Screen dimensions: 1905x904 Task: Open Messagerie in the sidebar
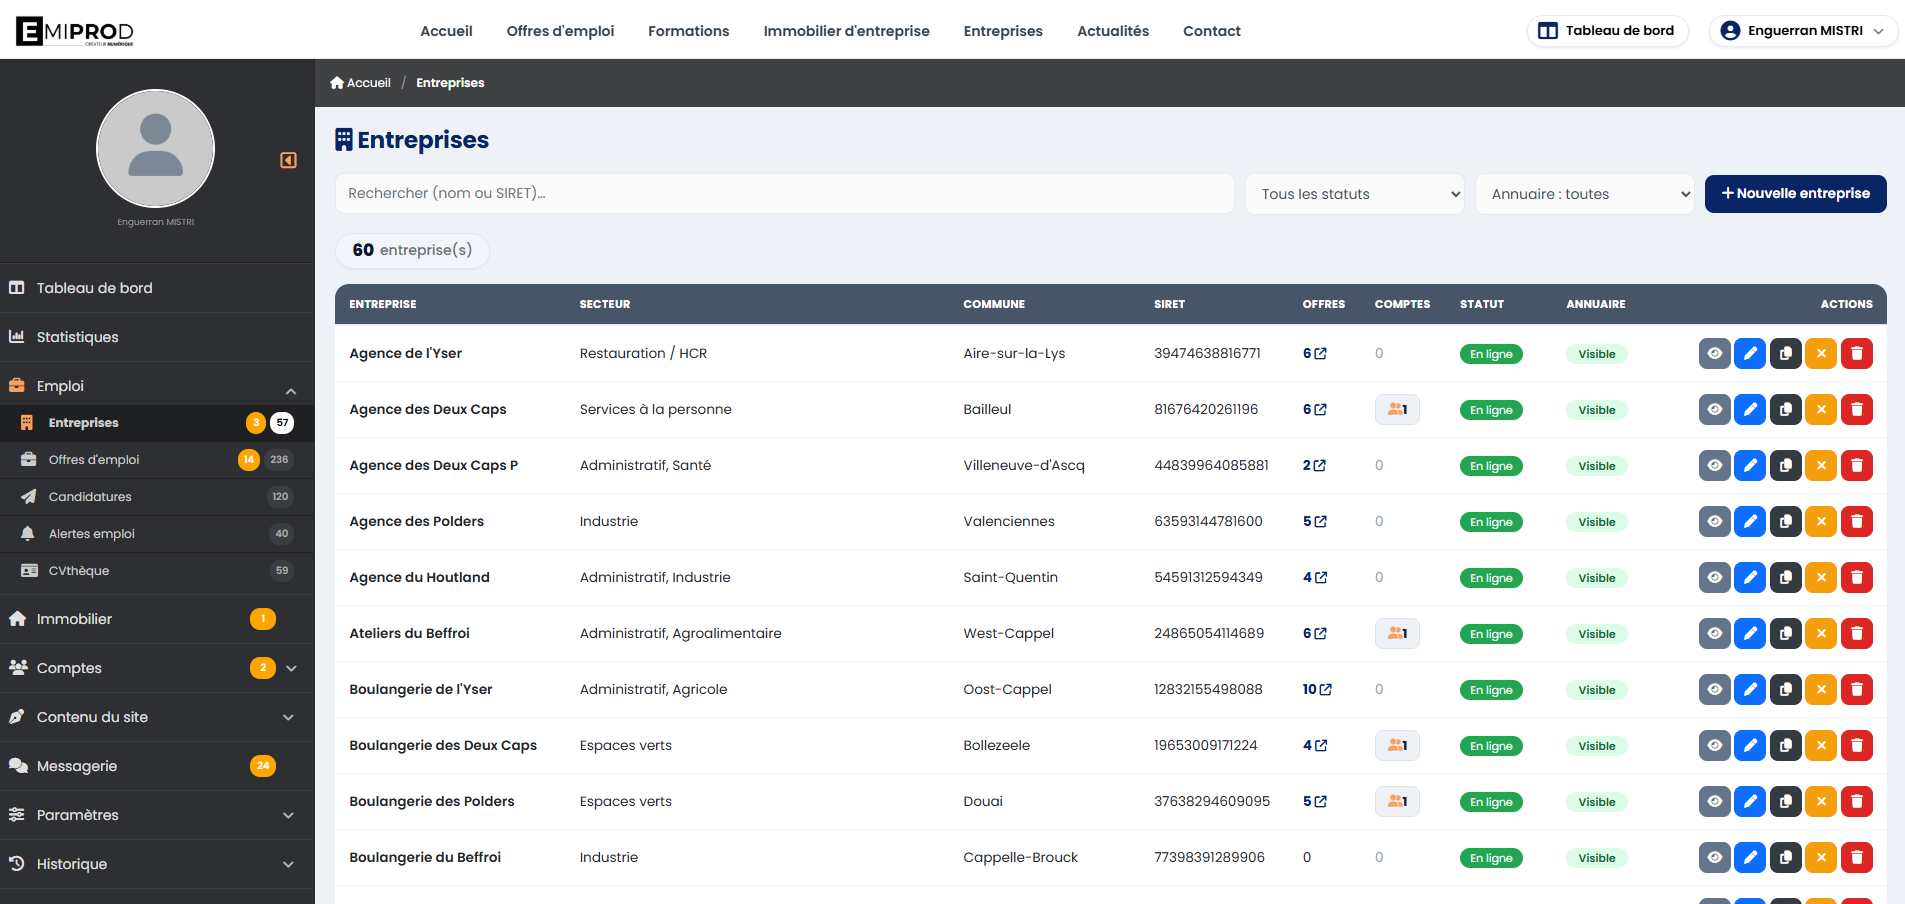click(157, 766)
